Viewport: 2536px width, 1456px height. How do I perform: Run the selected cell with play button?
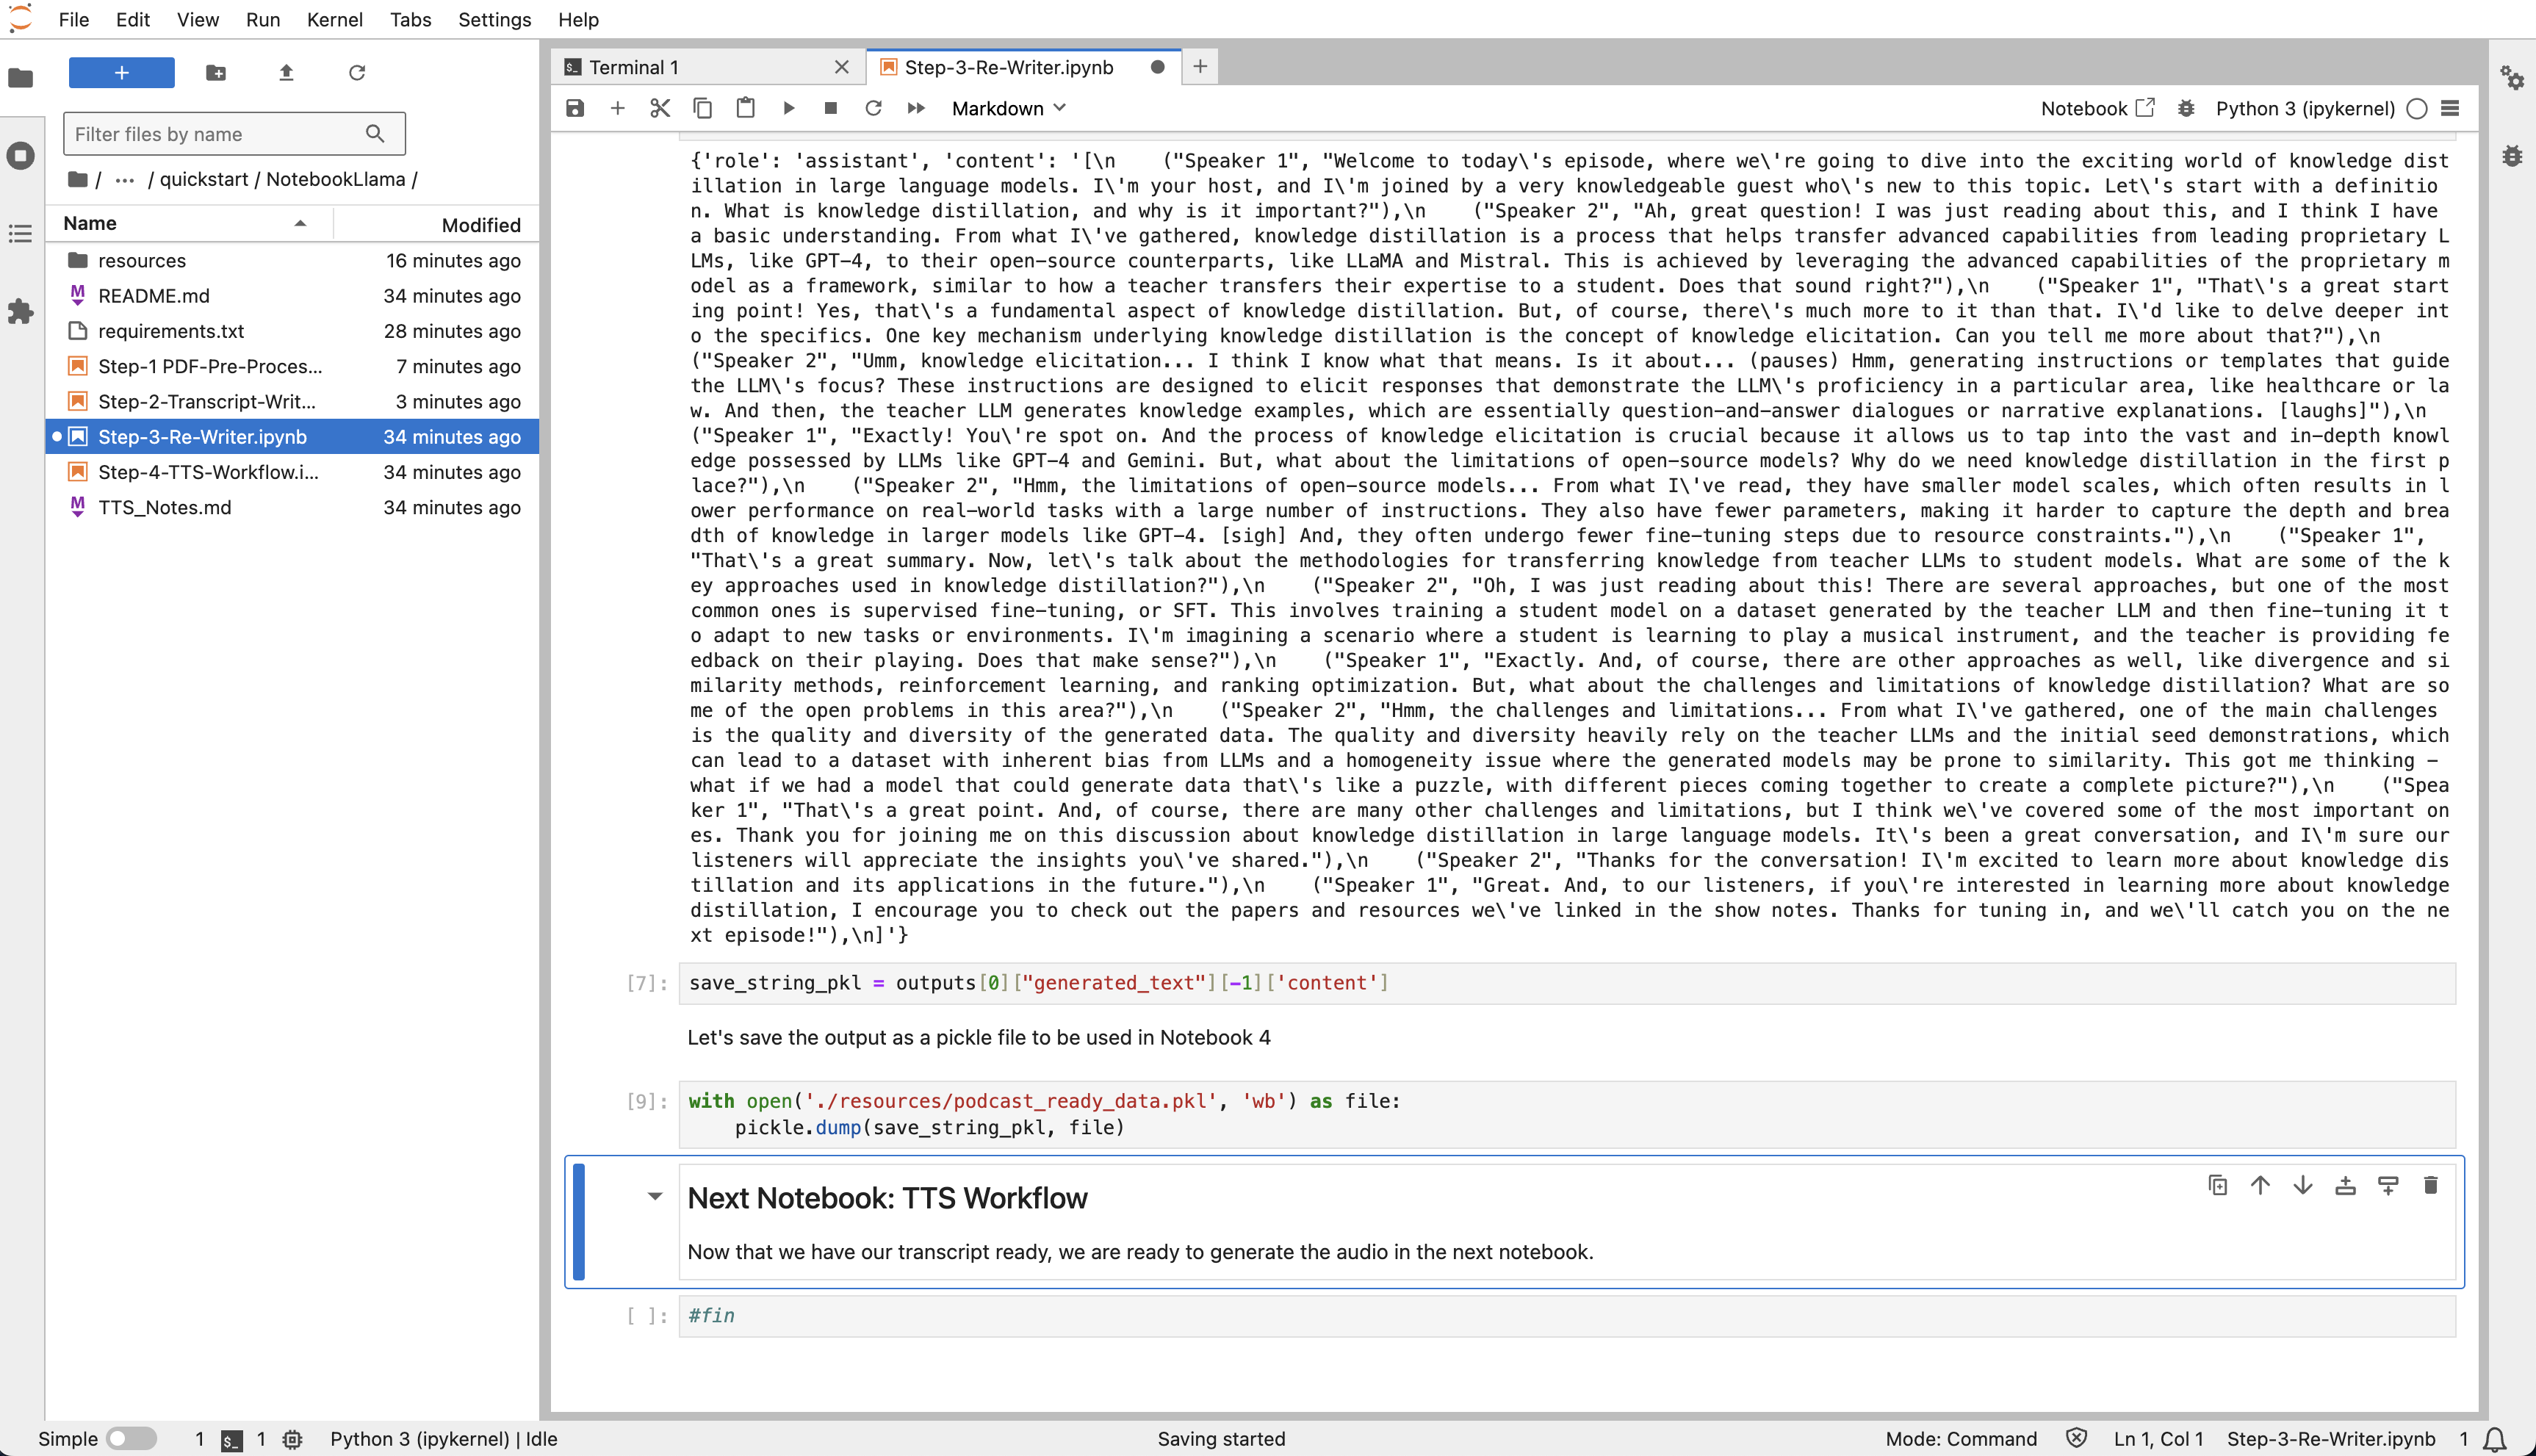(789, 108)
